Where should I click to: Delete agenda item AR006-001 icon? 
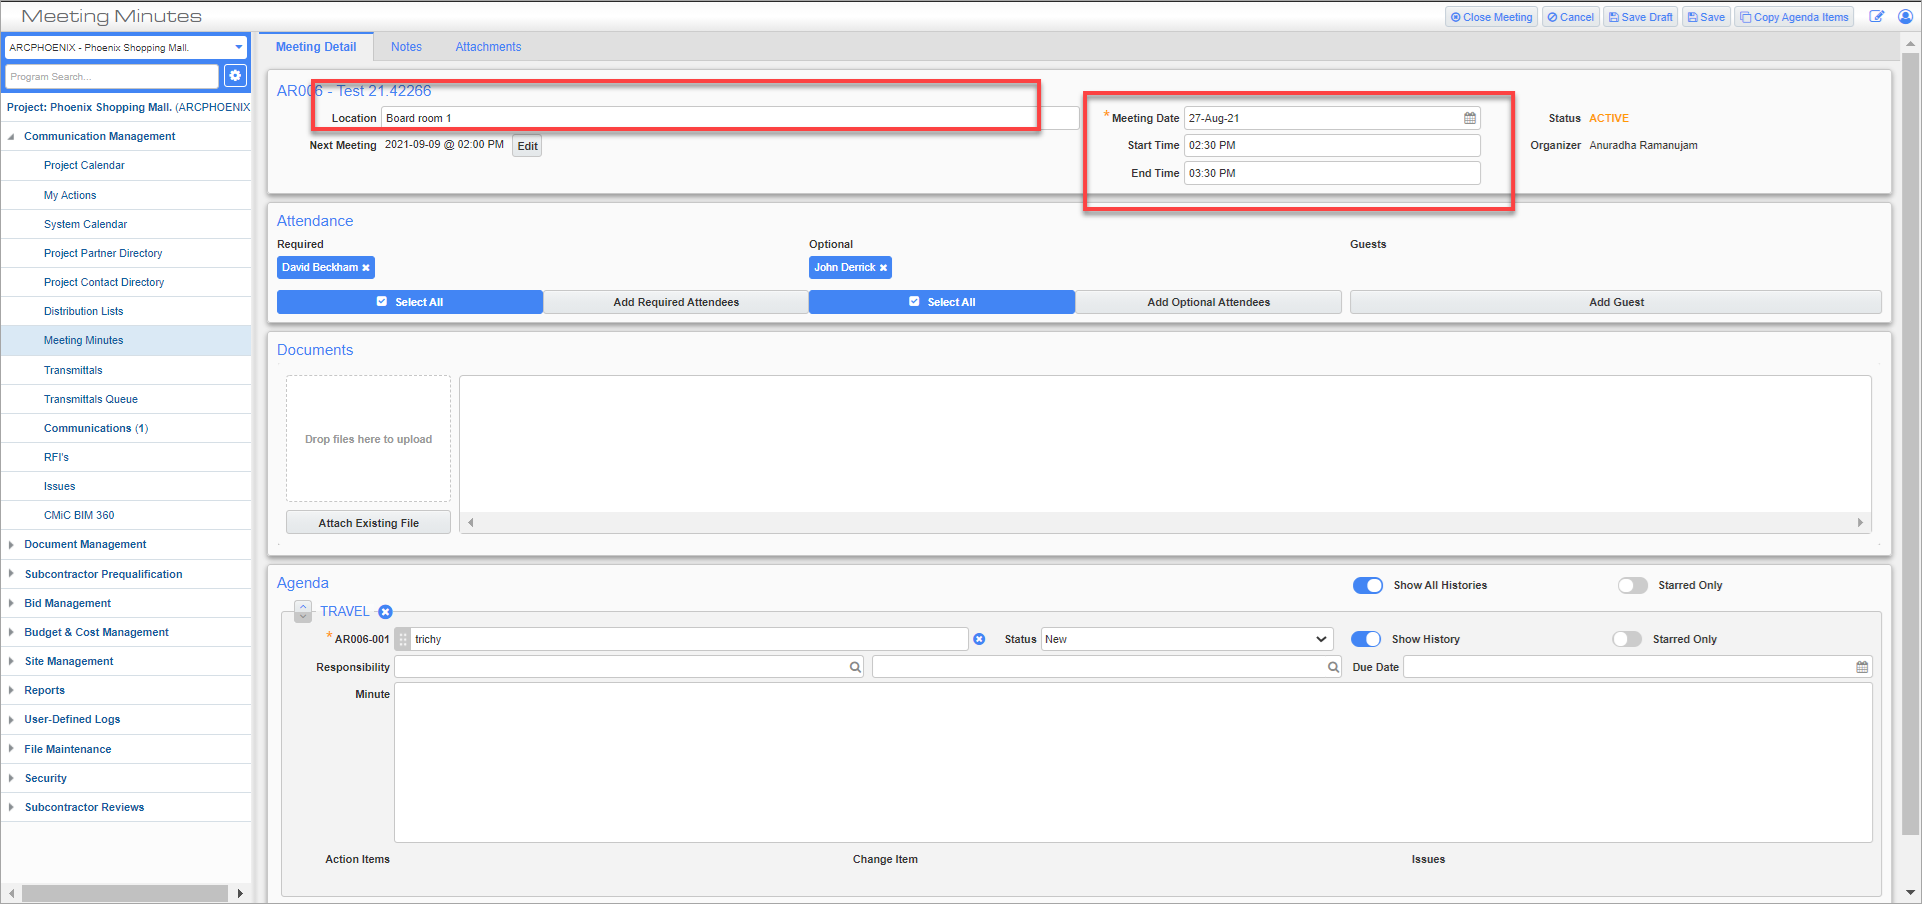[979, 639]
